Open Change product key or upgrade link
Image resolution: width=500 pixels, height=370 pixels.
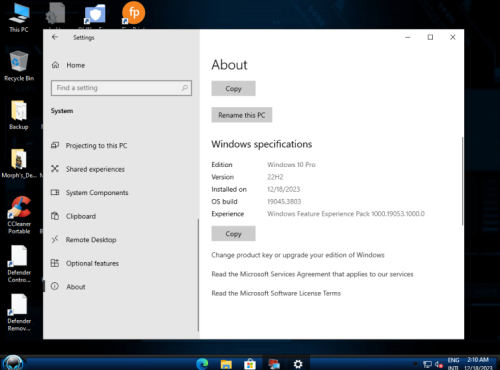pos(298,255)
